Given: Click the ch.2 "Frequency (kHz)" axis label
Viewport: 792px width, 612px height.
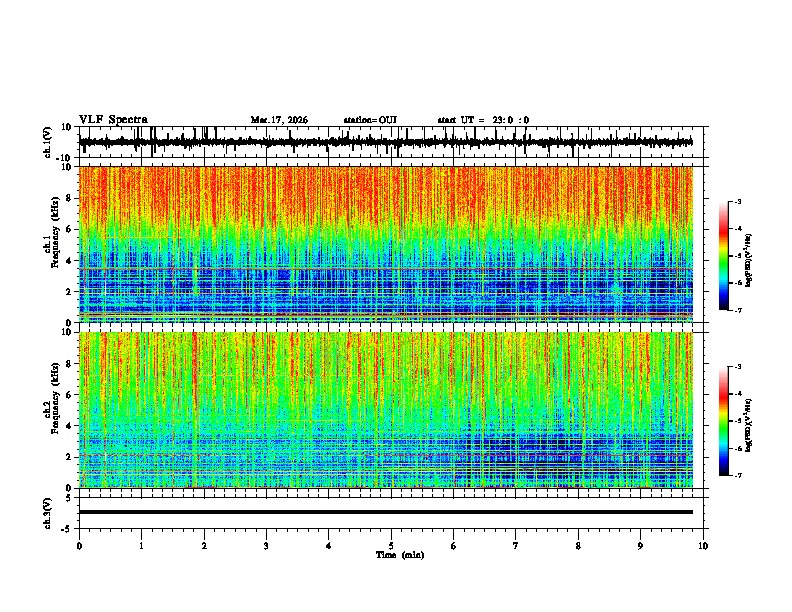Looking at the screenshot, I should [x=55, y=398].
